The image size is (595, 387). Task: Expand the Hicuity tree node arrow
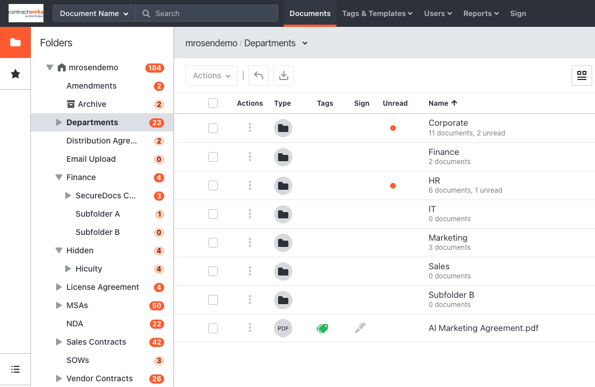[x=68, y=269]
